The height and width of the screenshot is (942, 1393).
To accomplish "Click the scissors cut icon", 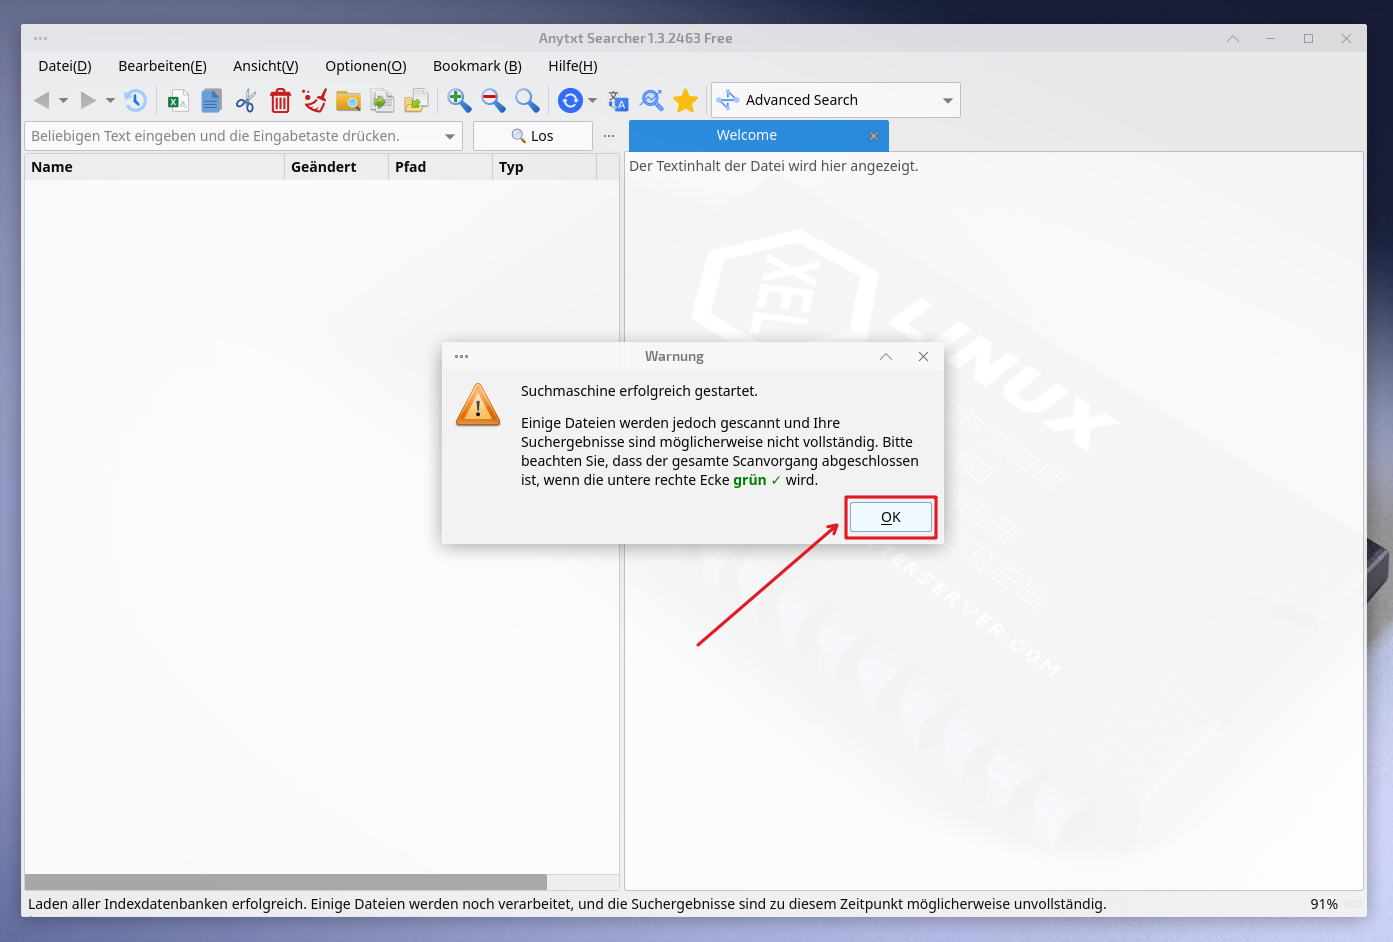I will pyautogui.click(x=246, y=100).
